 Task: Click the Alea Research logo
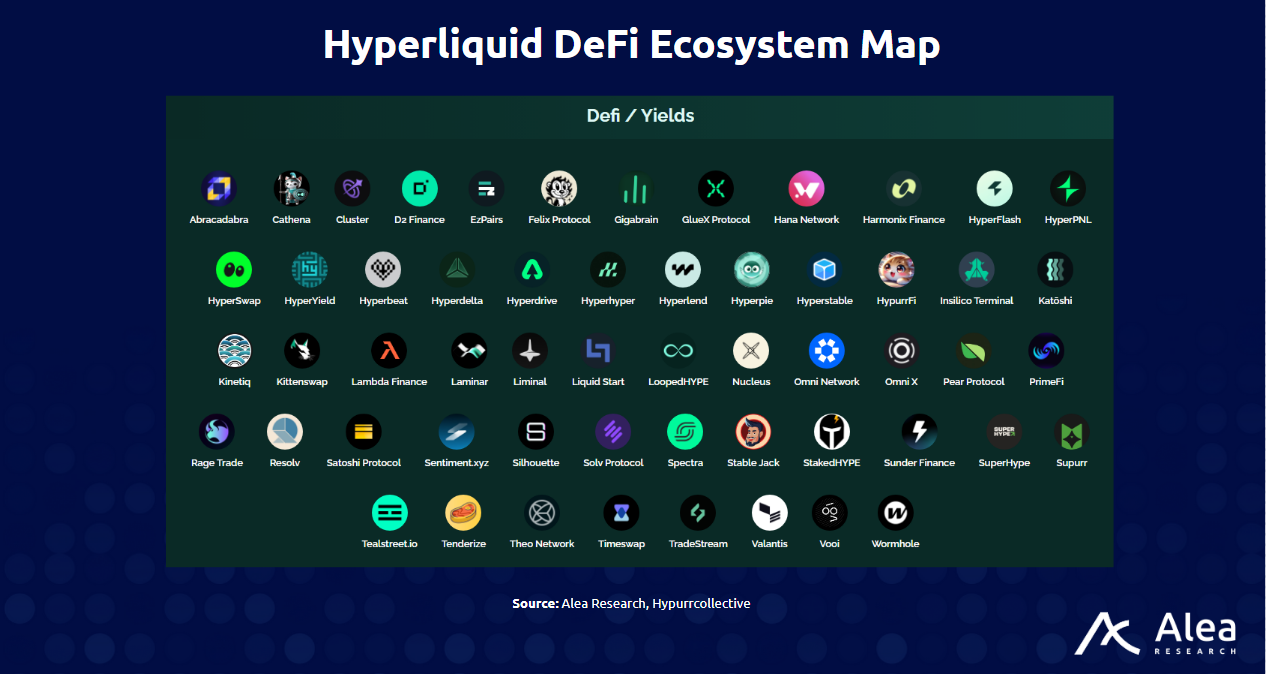(1157, 633)
